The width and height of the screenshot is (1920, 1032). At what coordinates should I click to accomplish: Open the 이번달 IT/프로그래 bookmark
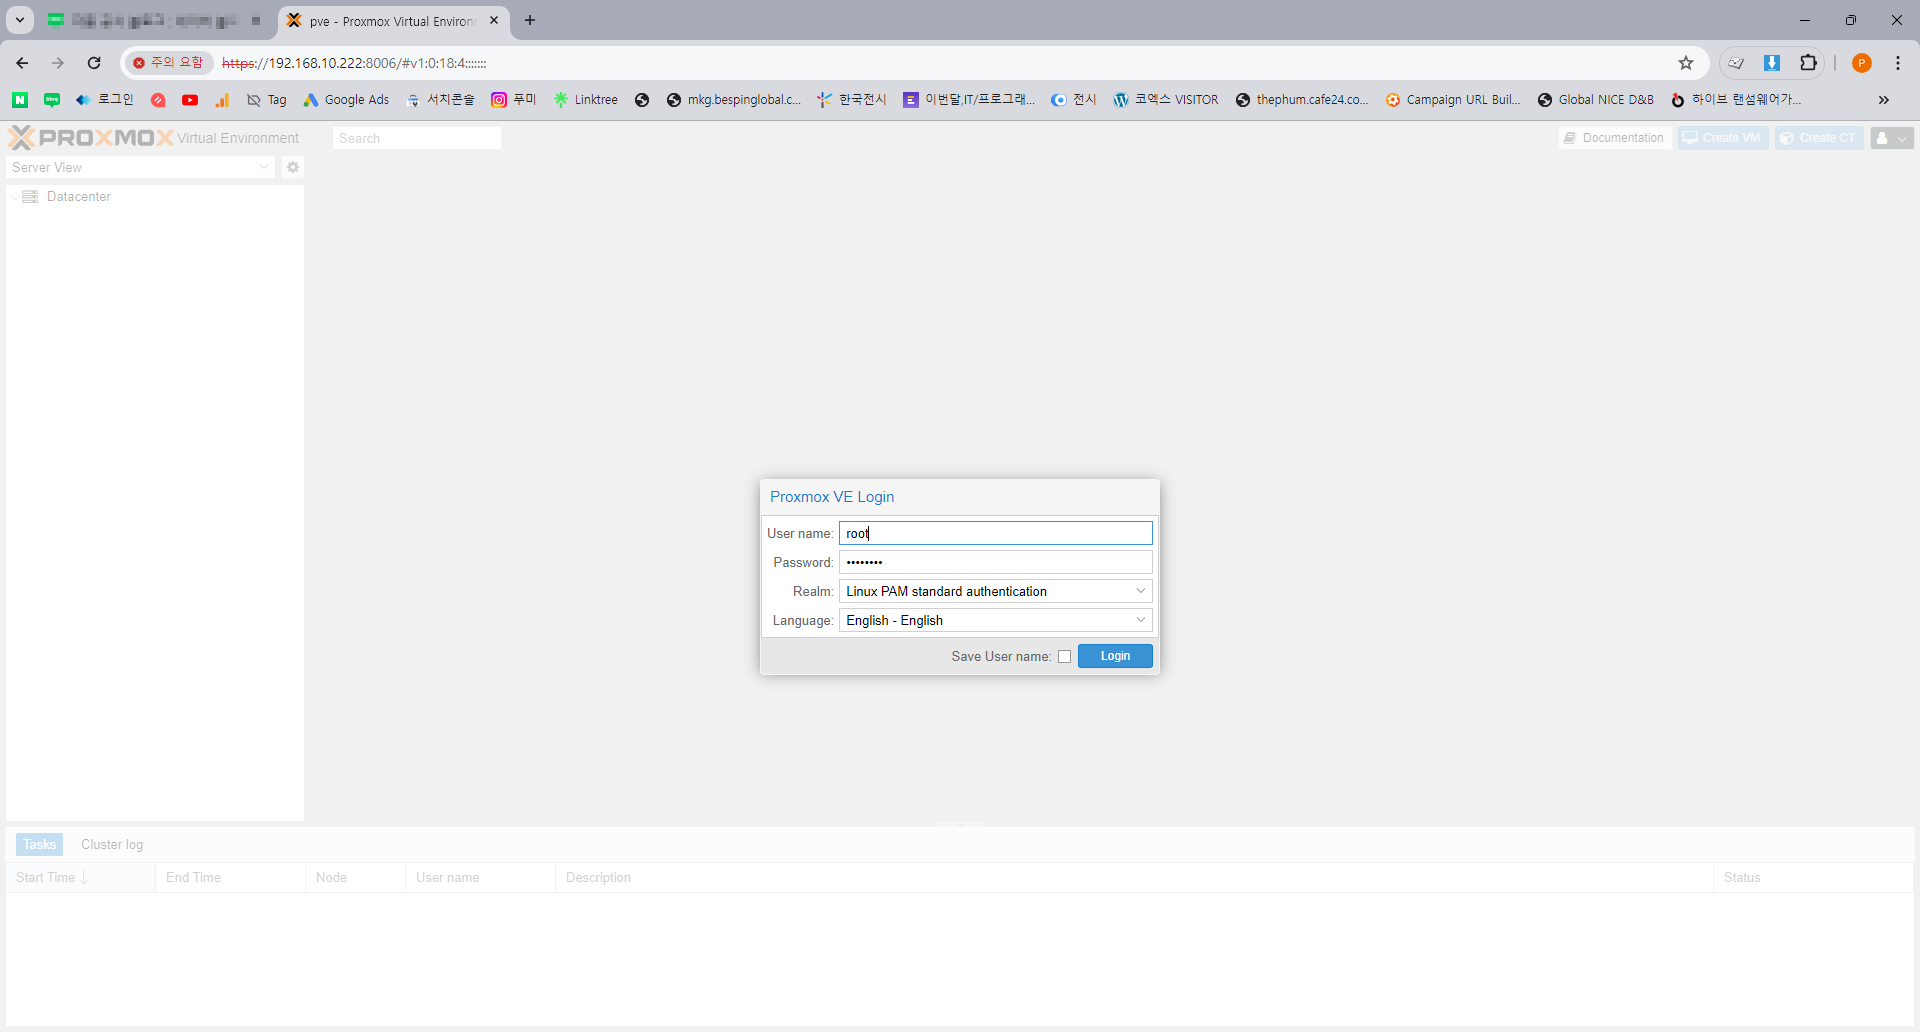[x=969, y=100]
